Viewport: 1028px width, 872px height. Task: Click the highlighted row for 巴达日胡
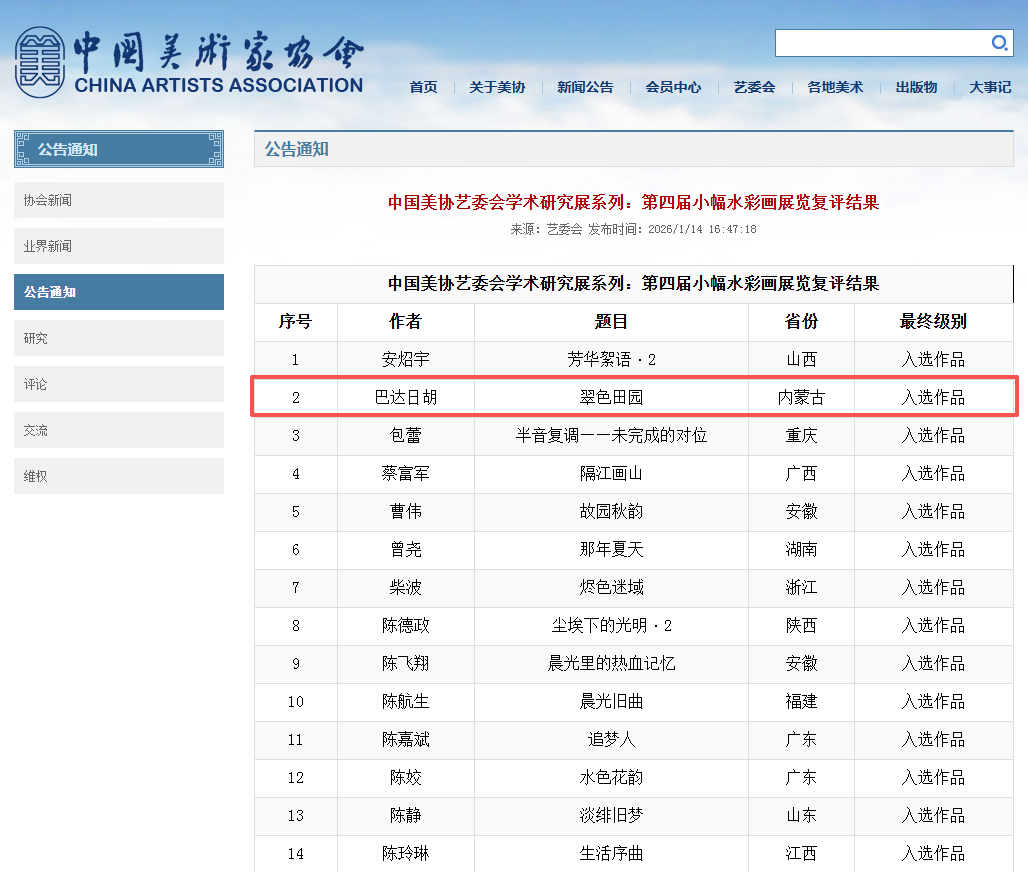[x=634, y=397]
